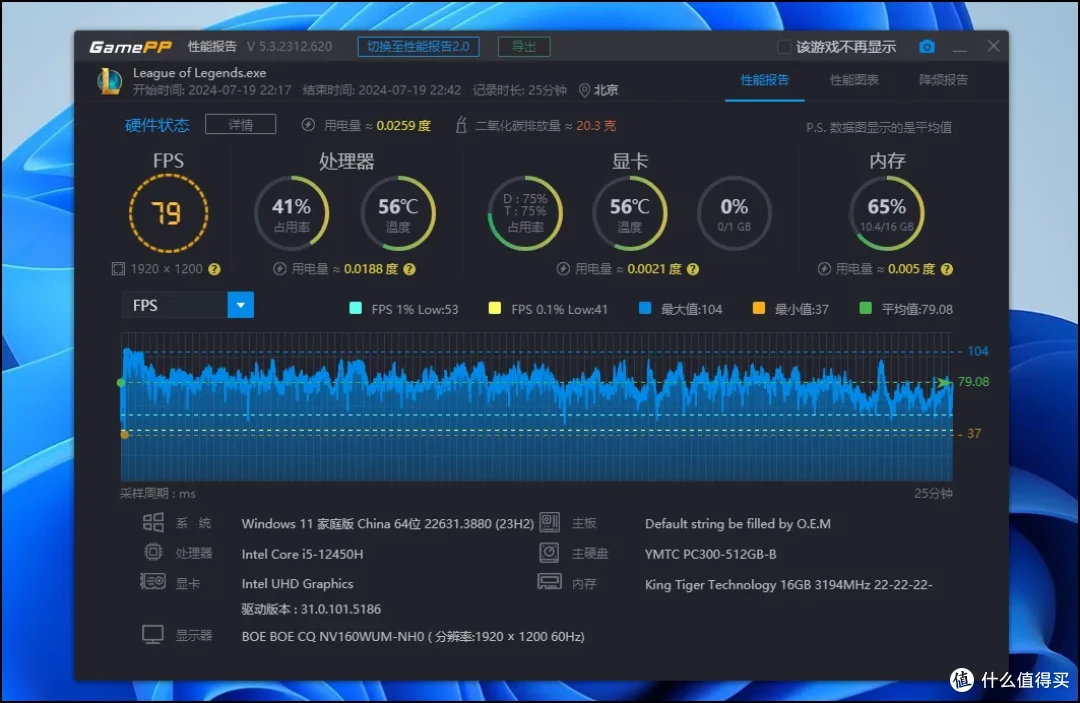
Task: Switch to the 降频报告 tab
Action: pos(943,81)
